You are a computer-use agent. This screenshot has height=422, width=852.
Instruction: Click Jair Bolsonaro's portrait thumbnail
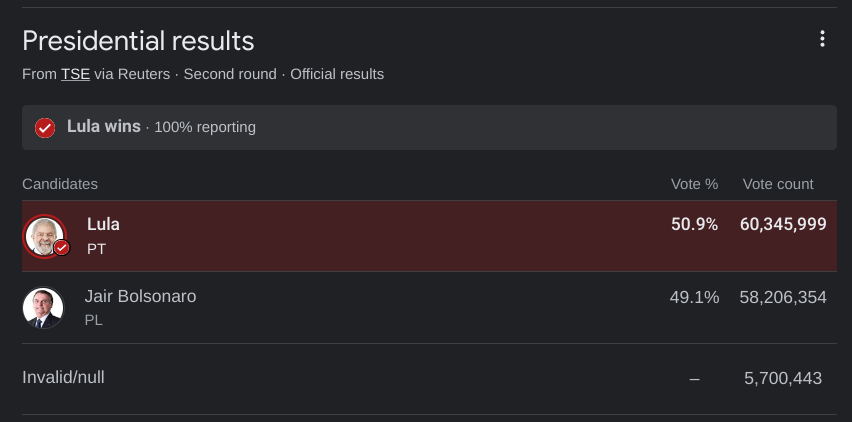pyautogui.click(x=43, y=308)
